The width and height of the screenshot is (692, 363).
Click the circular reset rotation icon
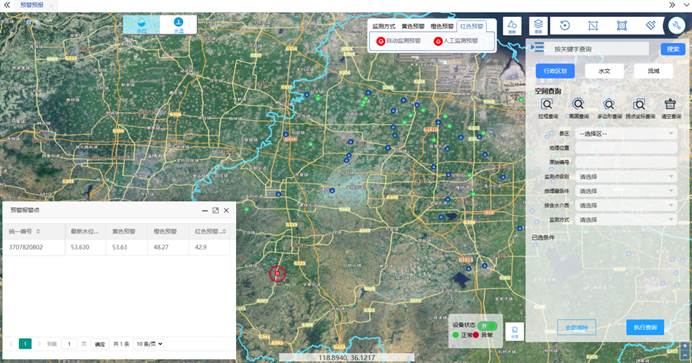coord(565,26)
